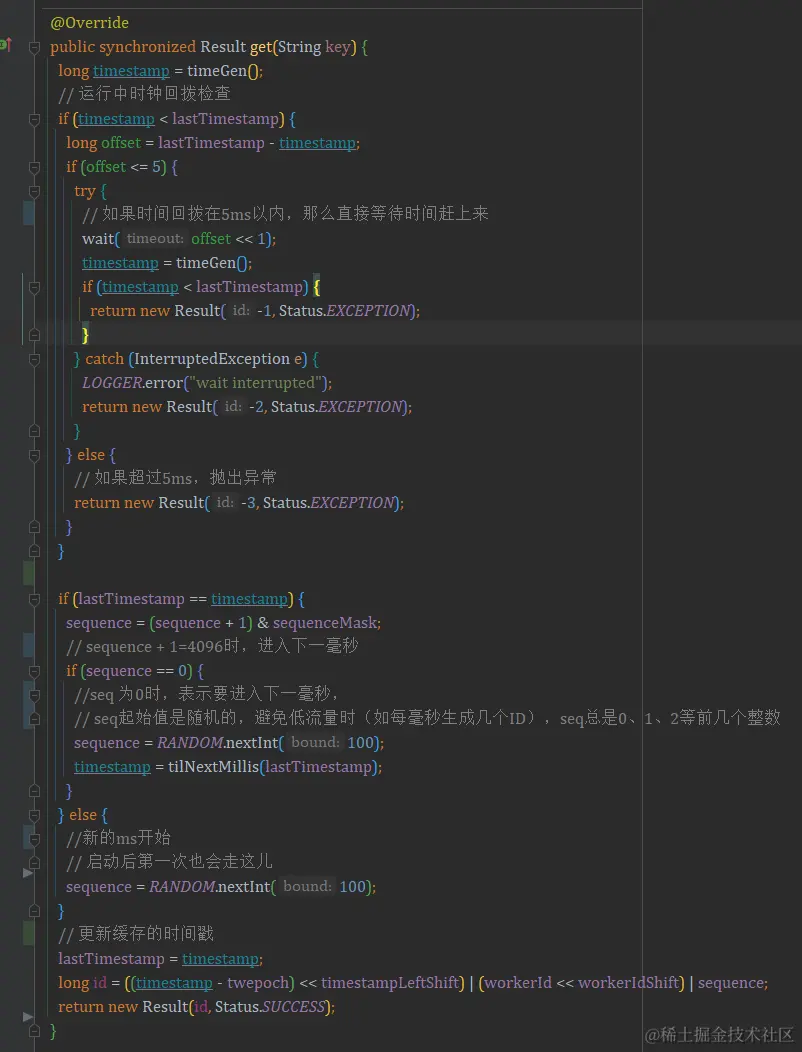
Task: Click 'bound:' hint above the tilNextMillis line
Action: tap(315, 743)
